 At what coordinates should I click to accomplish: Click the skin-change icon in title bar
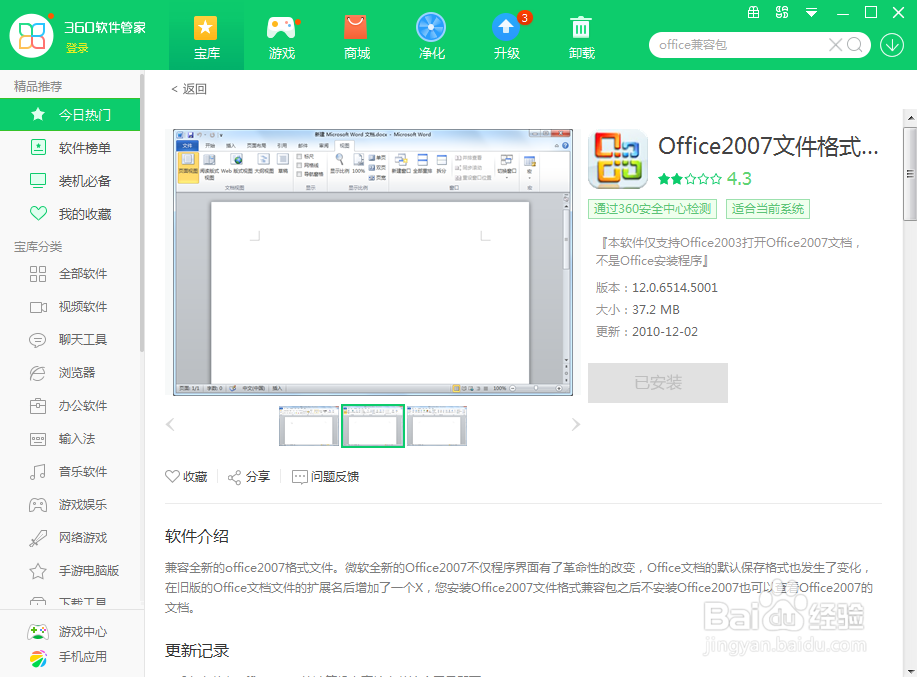click(782, 12)
